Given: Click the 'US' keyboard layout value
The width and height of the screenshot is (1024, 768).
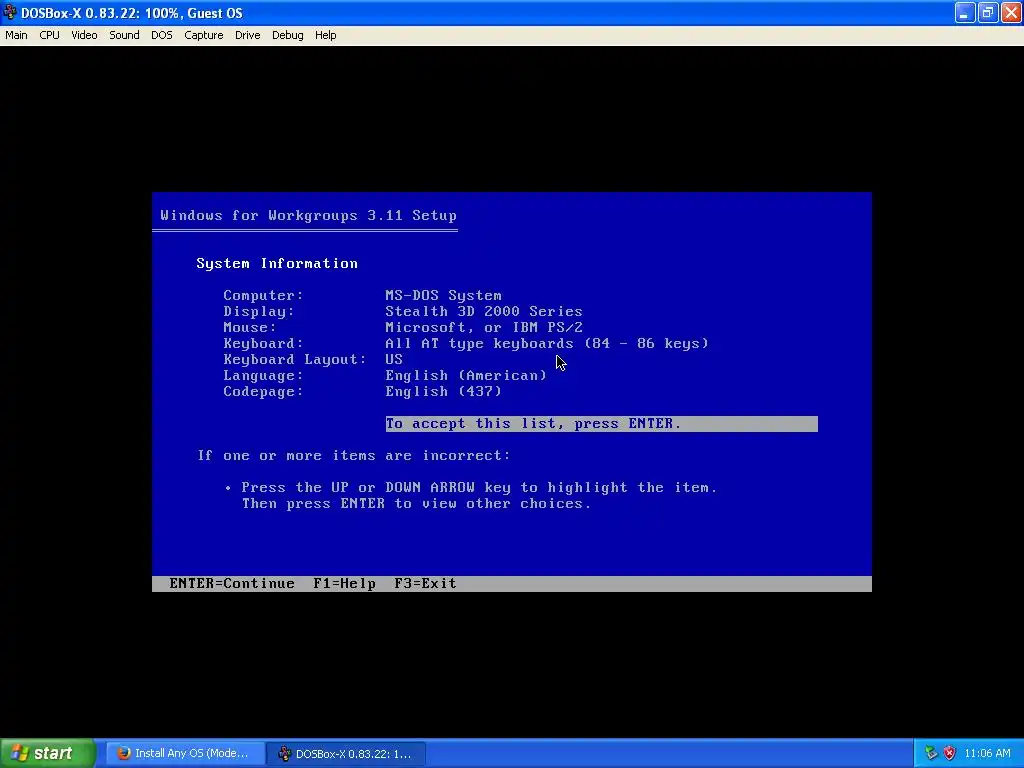Looking at the screenshot, I should (x=394, y=359).
